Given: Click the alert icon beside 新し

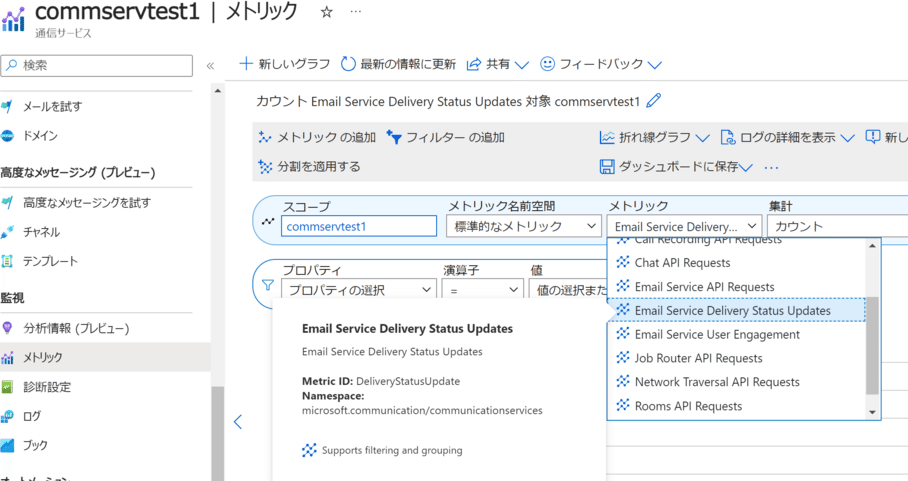Looking at the screenshot, I should coord(873,137).
